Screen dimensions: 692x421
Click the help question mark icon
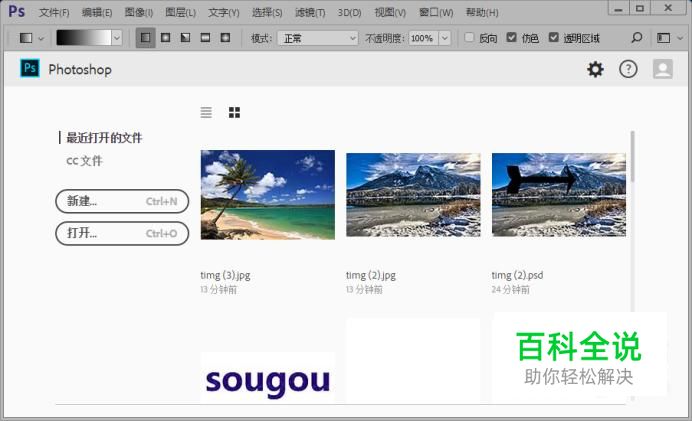[x=628, y=69]
